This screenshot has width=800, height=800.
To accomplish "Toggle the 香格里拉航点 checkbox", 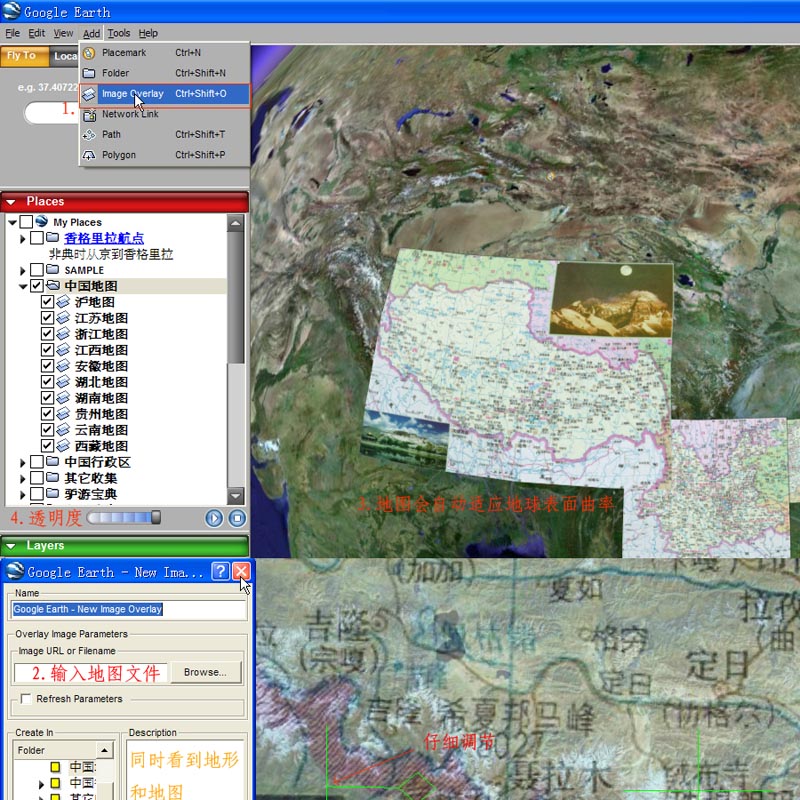I will (37, 238).
